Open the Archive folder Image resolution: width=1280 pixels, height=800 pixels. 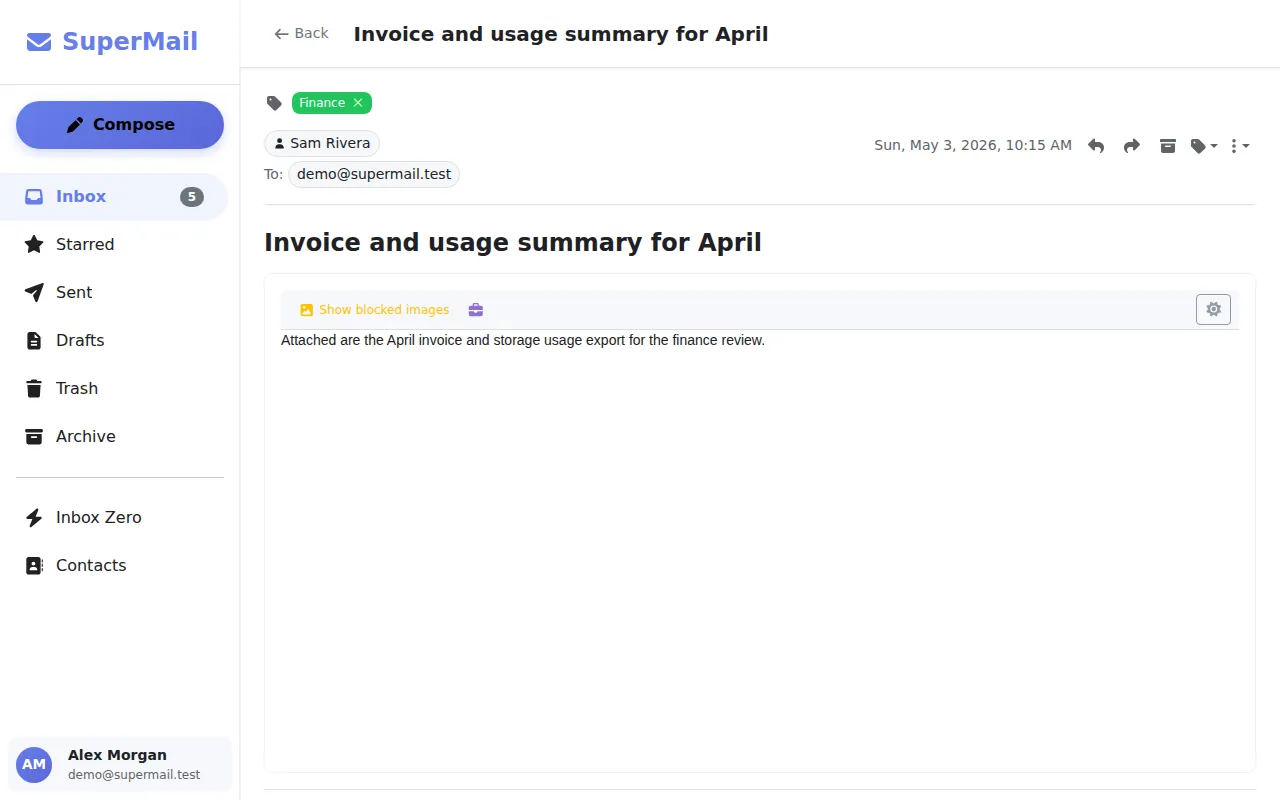114,437
